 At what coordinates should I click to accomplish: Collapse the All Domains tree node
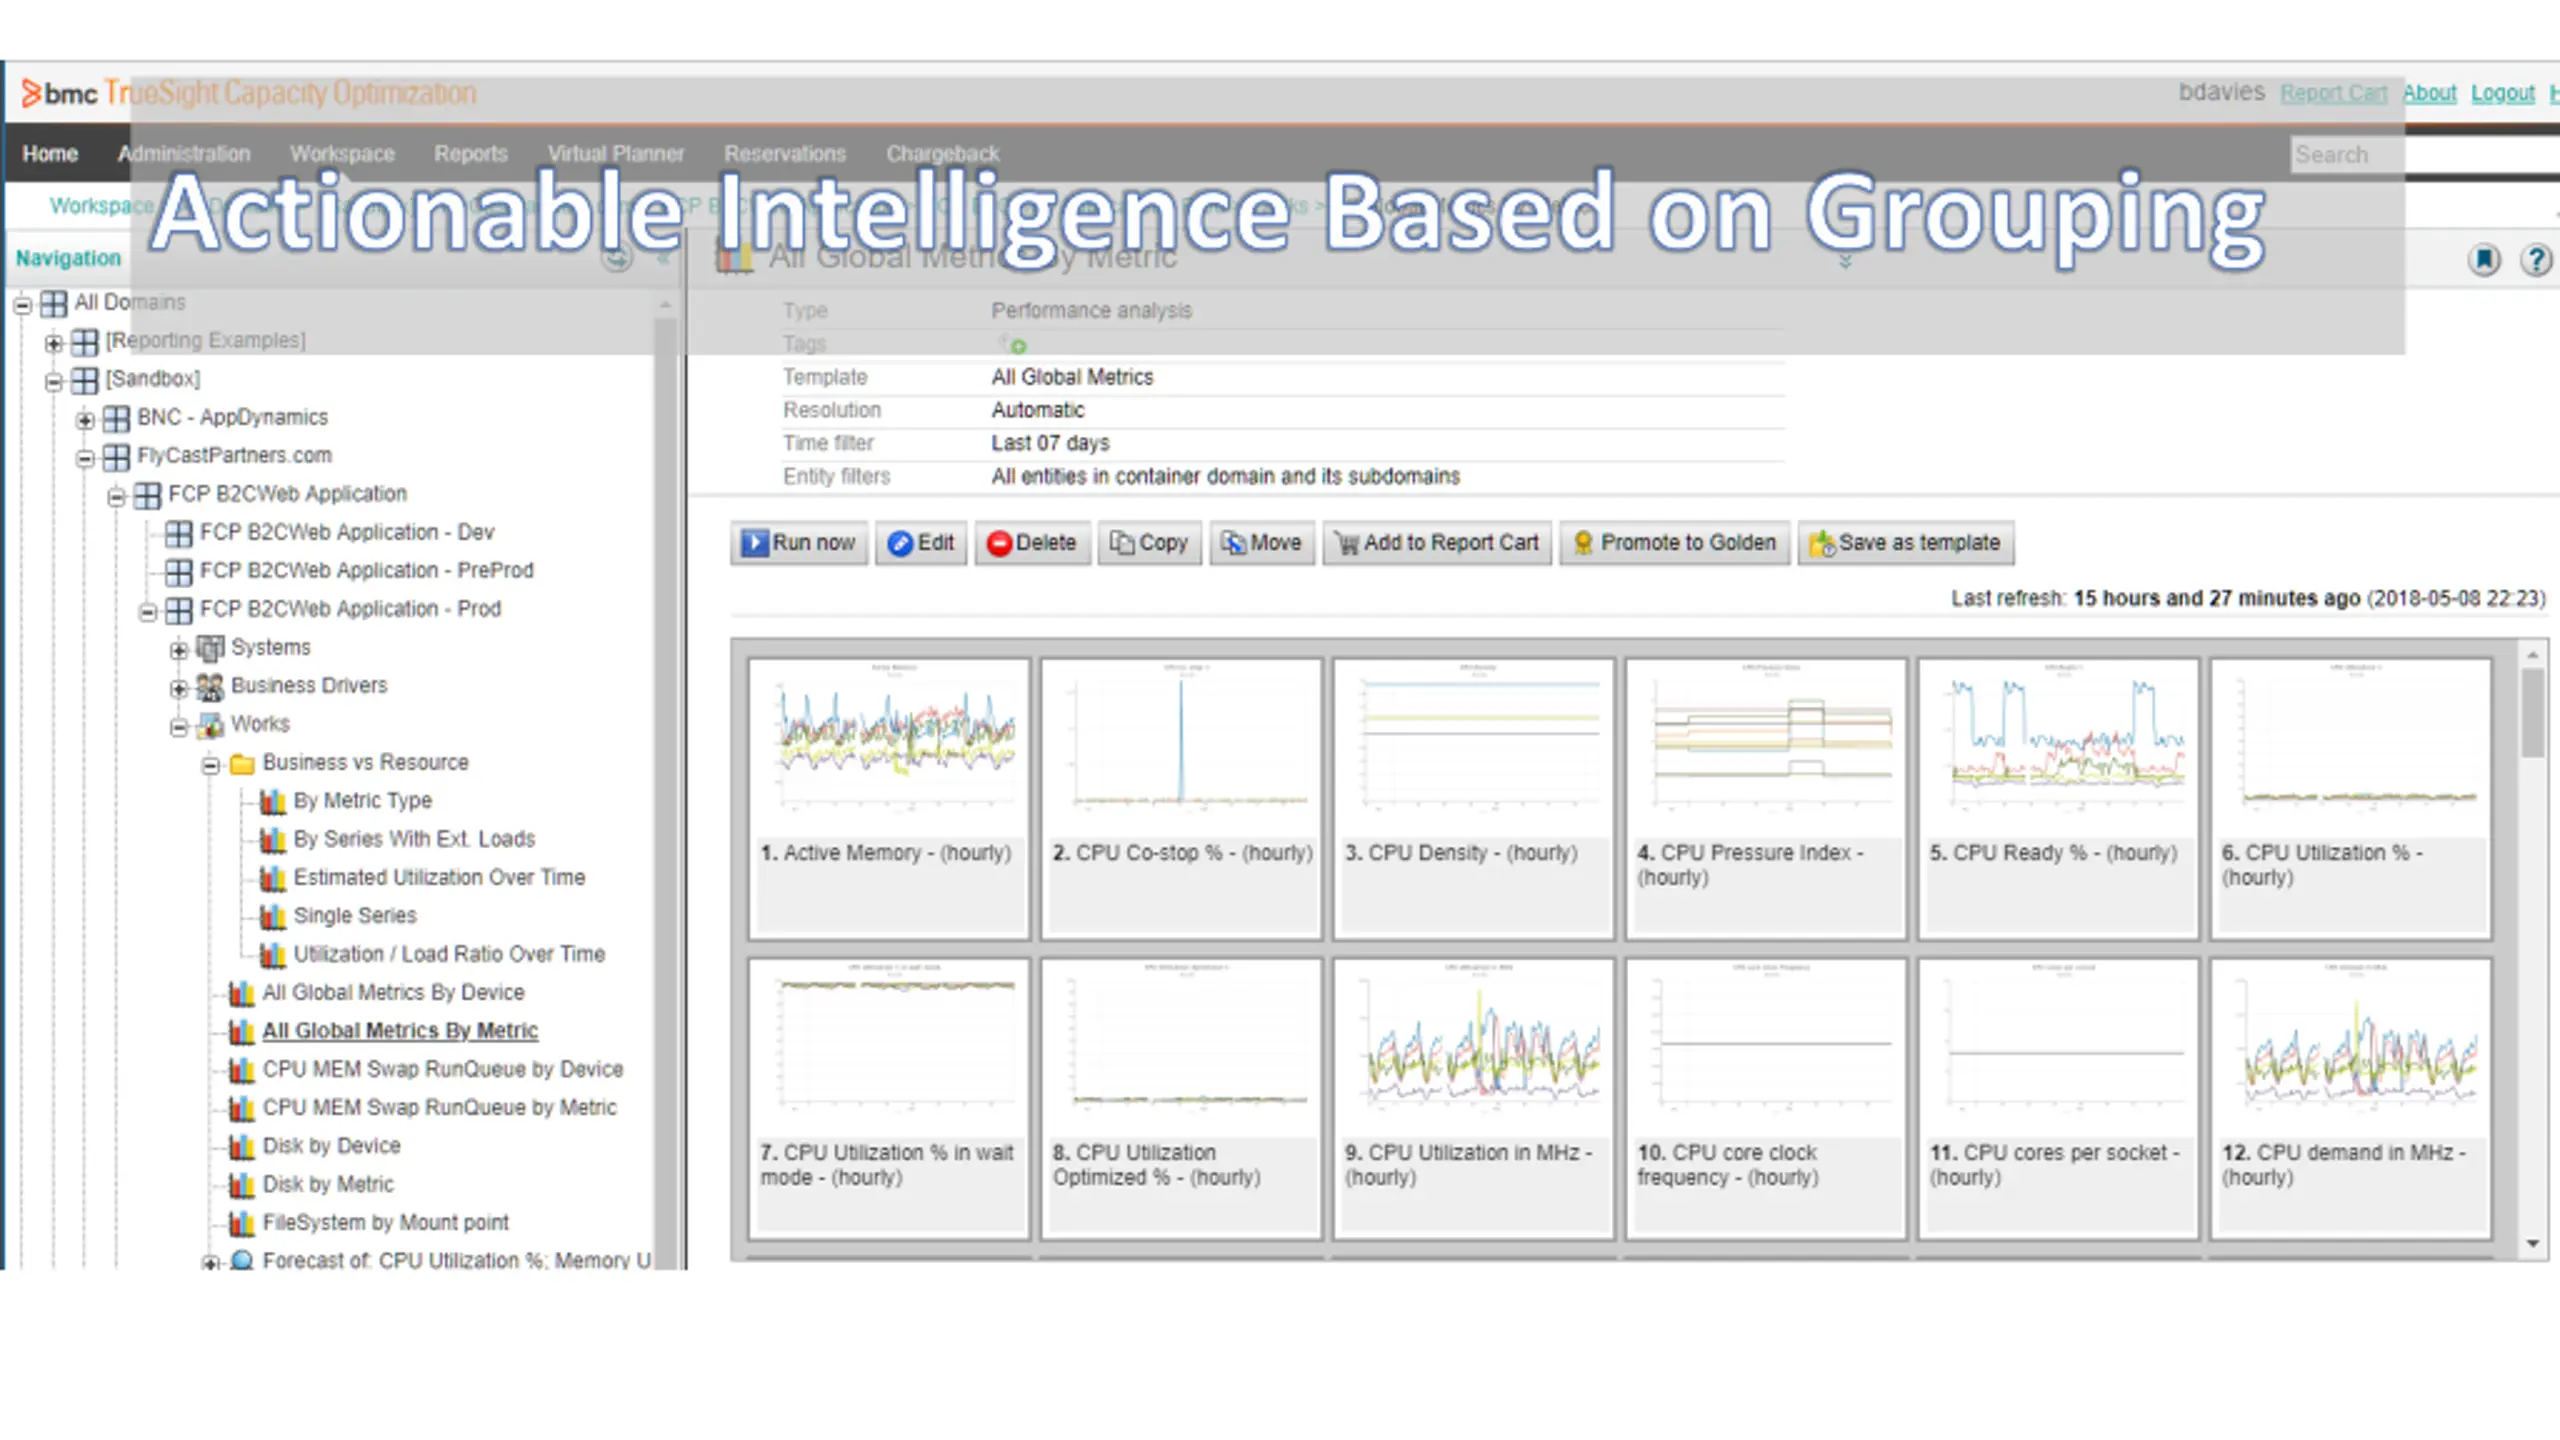22,305
